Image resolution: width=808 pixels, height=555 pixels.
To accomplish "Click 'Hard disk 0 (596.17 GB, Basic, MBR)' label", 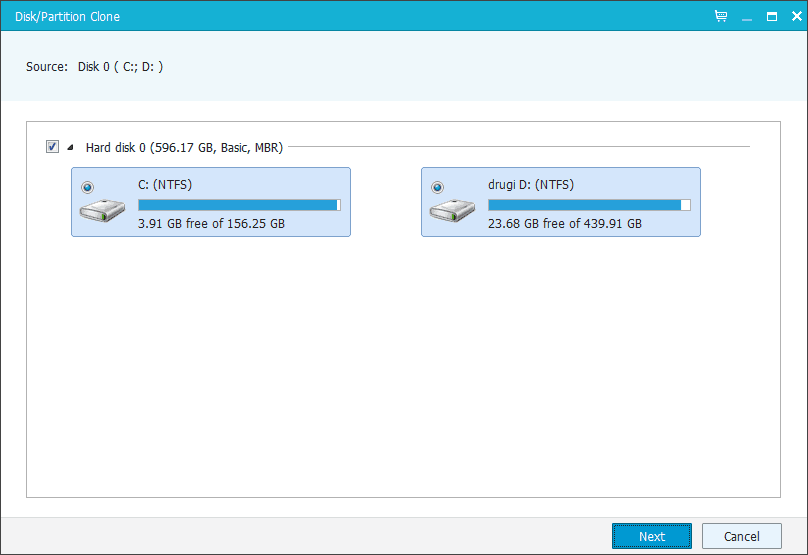I will tap(184, 148).
